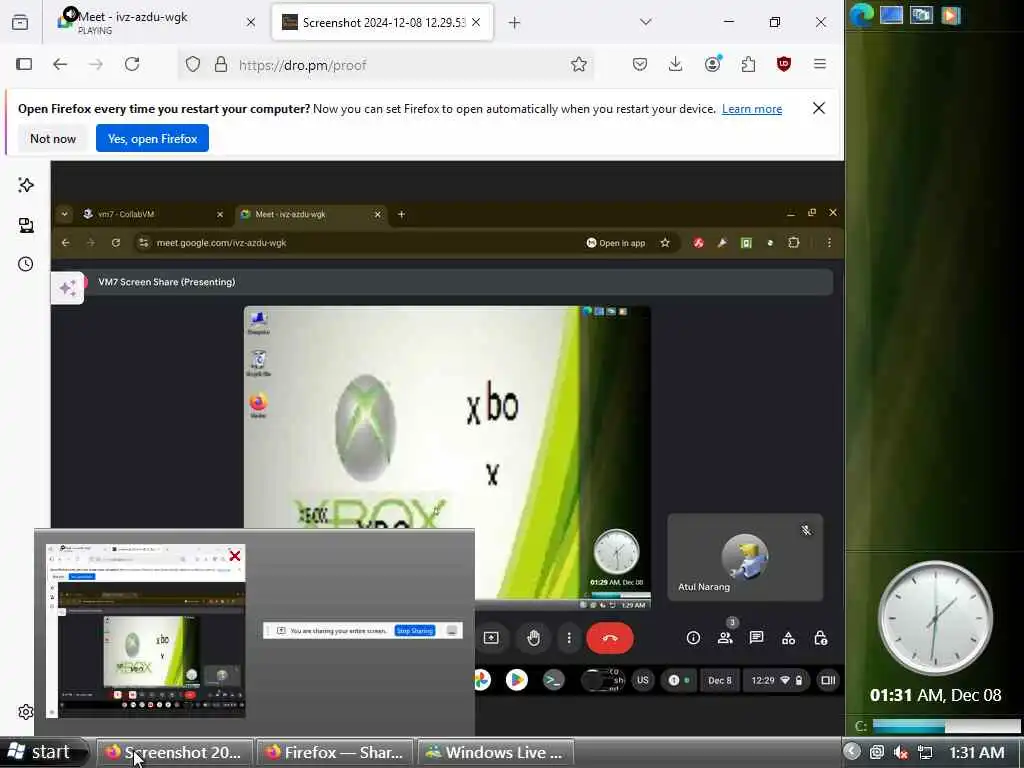Click the 1:31 AM taskbar clock
The image size is (1024, 768).
(x=976, y=752)
